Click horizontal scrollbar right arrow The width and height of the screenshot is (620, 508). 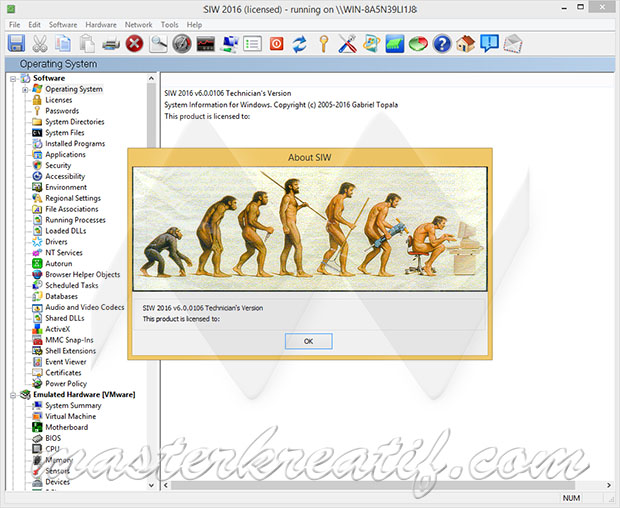click(x=609, y=485)
